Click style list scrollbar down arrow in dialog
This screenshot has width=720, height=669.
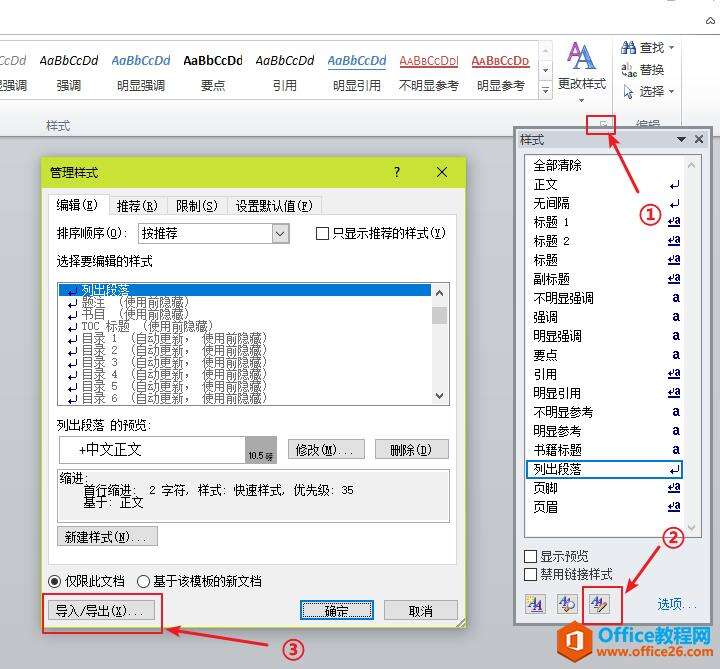[x=439, y=396]
